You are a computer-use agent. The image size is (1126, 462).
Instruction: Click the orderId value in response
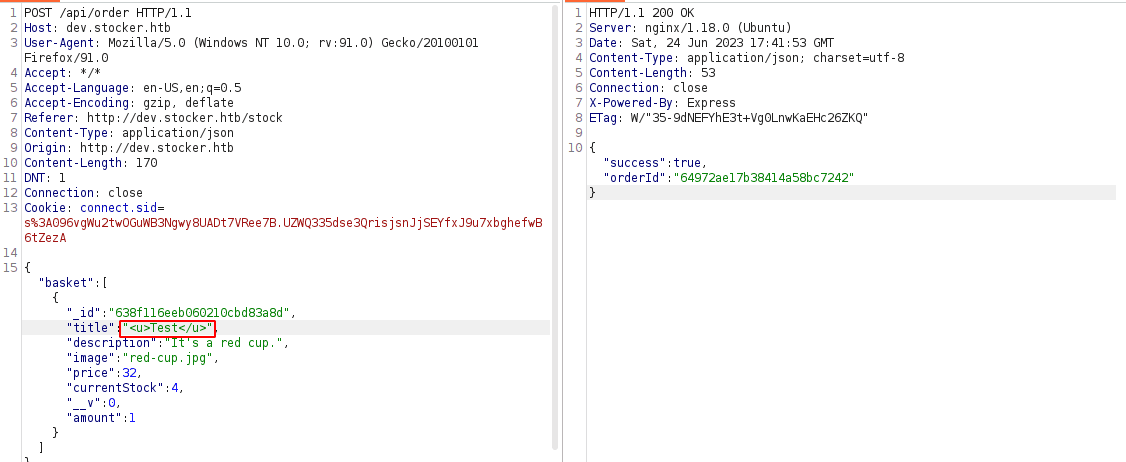pos(766,178)
